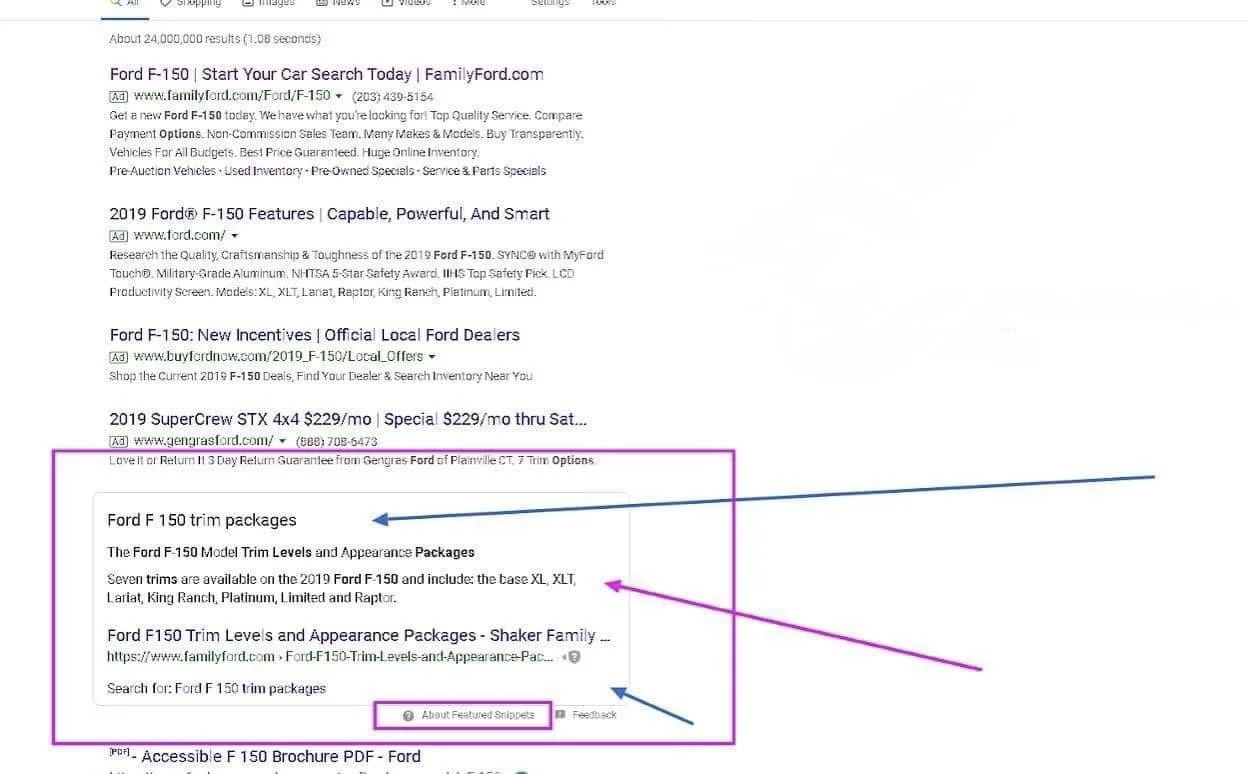
Task: Open the About Featured Snippets link
Action: pyautogui.click(x=477, y=715)
